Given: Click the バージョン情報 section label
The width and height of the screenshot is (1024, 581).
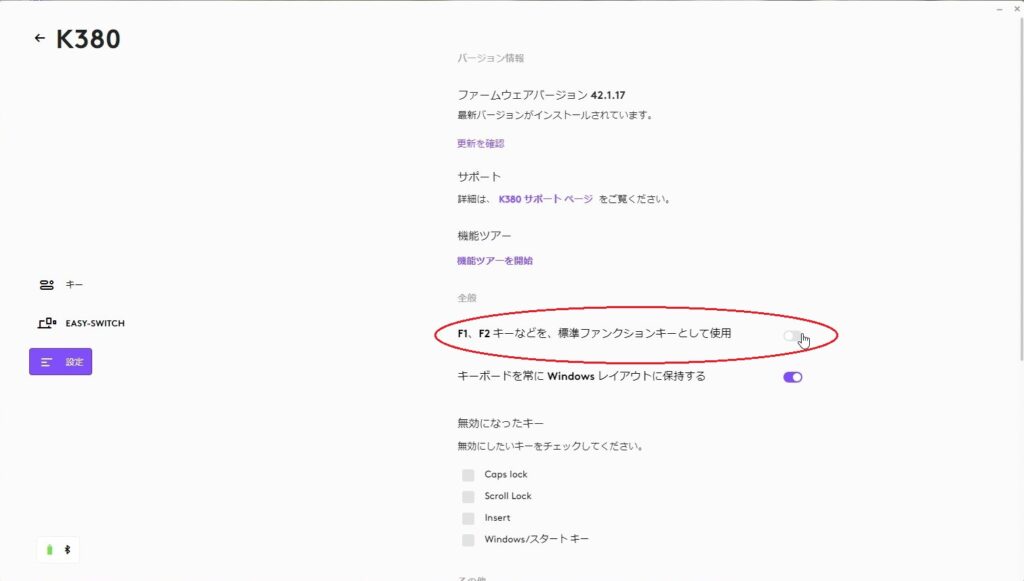Looking at the screenshot, I should point(490,58).
